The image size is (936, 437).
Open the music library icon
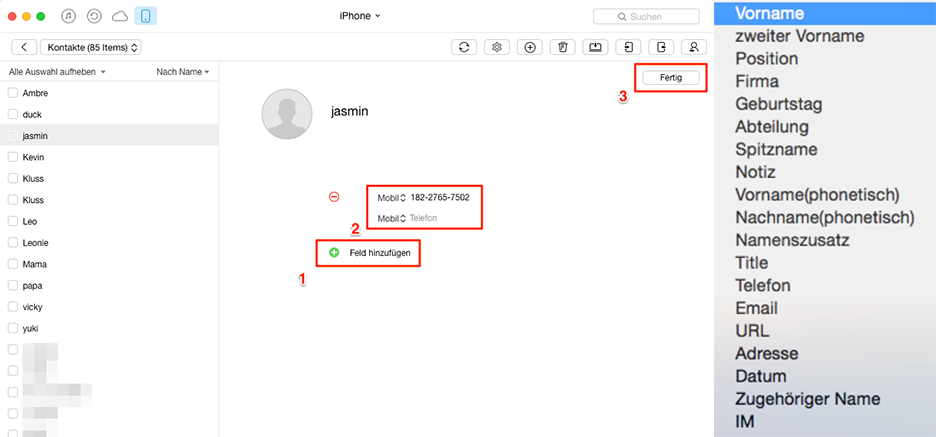tap(69, 16)
